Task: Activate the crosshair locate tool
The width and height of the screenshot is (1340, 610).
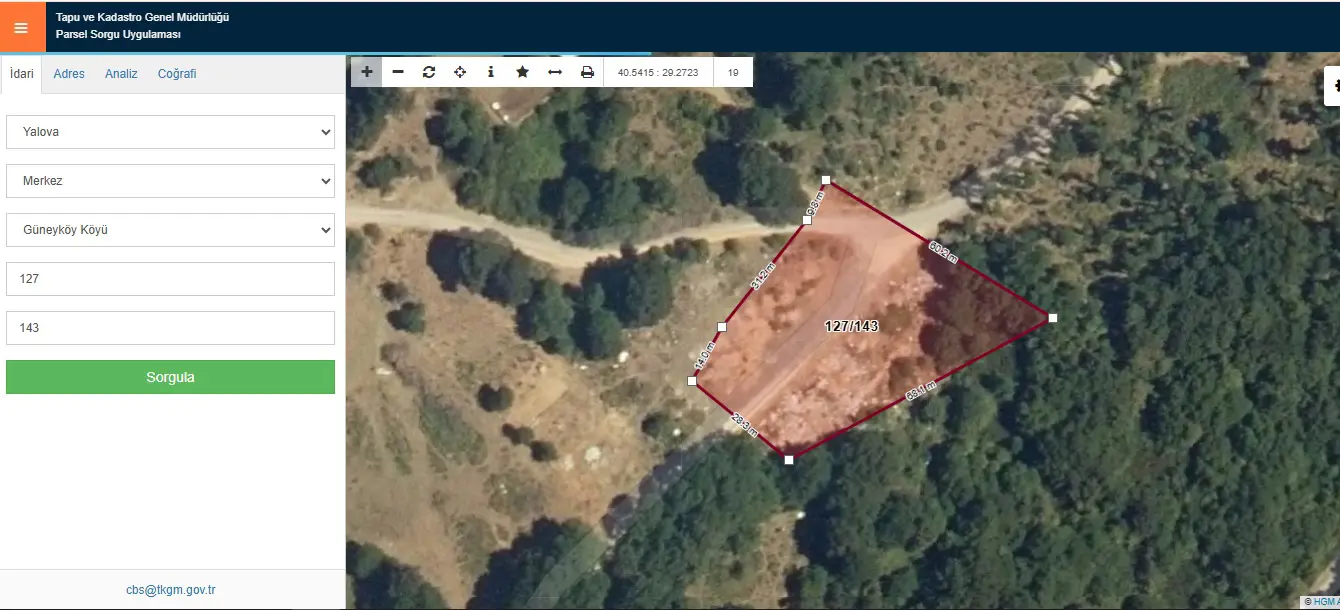Action: click(460, 72)
